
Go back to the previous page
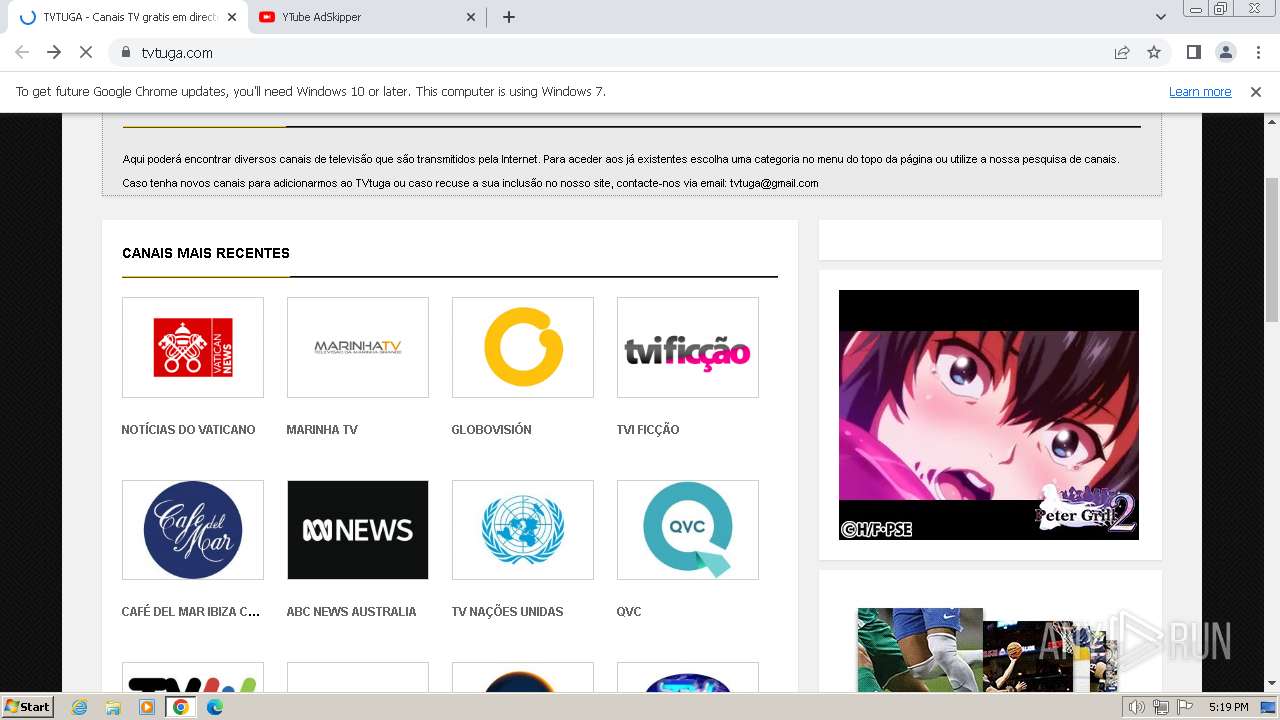pos(22,52)
